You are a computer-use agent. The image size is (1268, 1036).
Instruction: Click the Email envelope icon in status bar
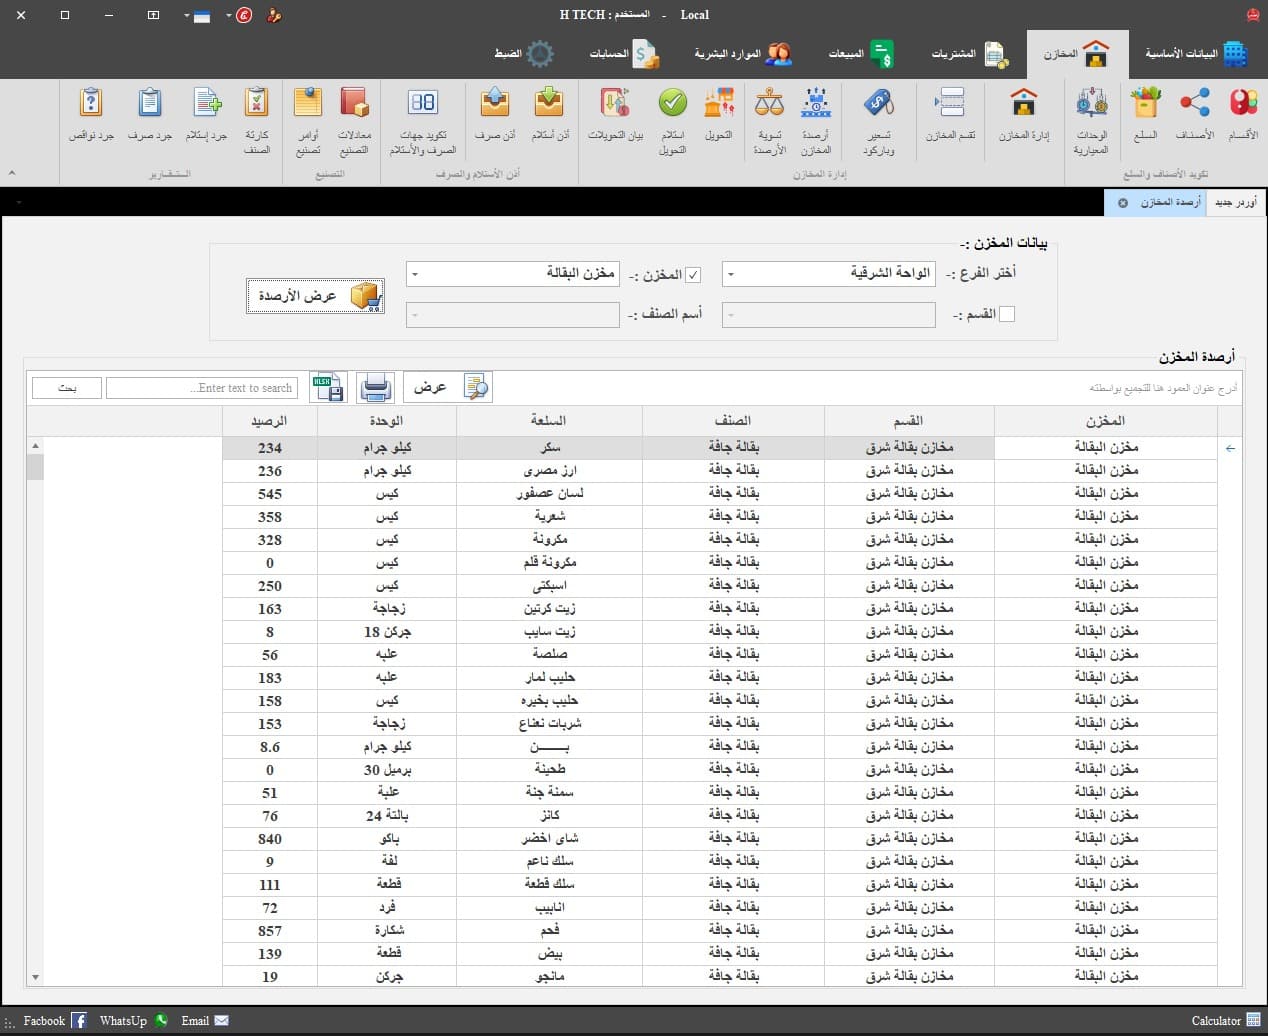tap(221, 1021)
